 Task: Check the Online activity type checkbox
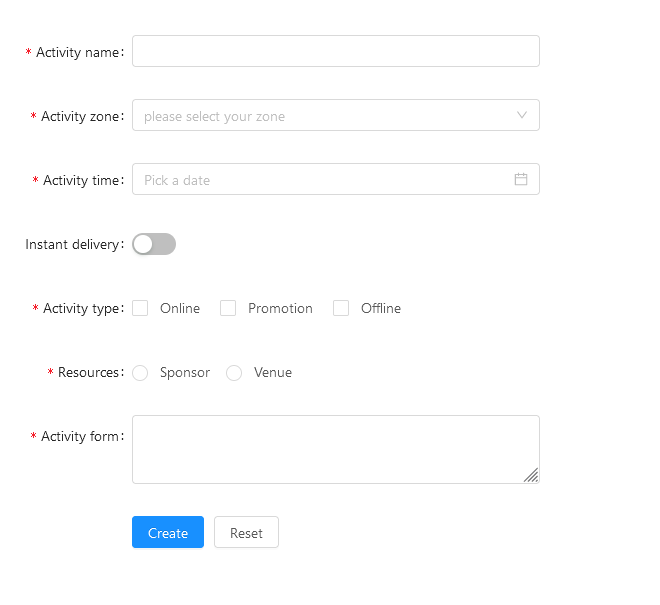coord(140,308)
